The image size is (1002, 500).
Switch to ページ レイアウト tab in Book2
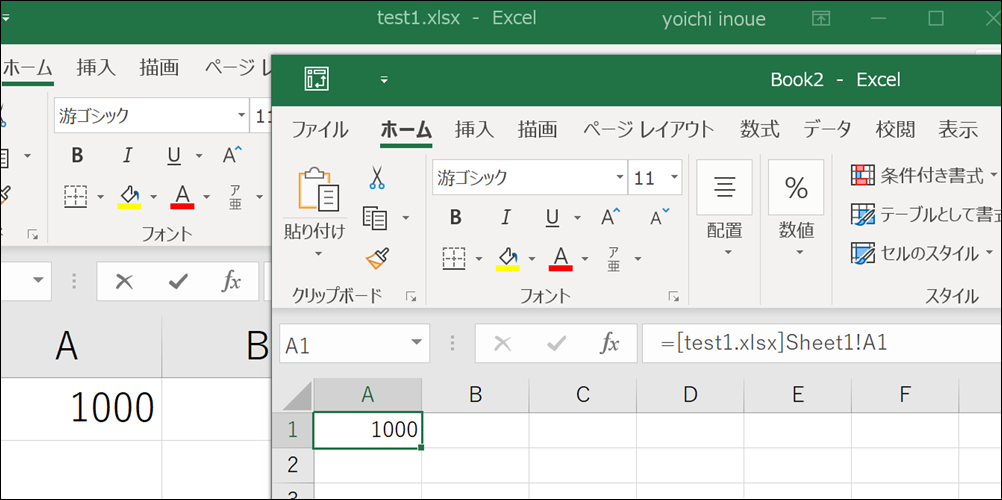click(649, 130)
